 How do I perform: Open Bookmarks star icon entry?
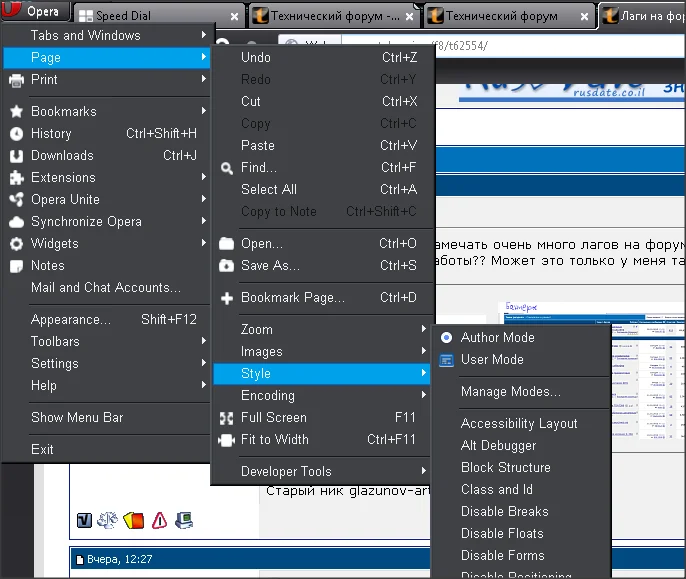tap(17, 111)
